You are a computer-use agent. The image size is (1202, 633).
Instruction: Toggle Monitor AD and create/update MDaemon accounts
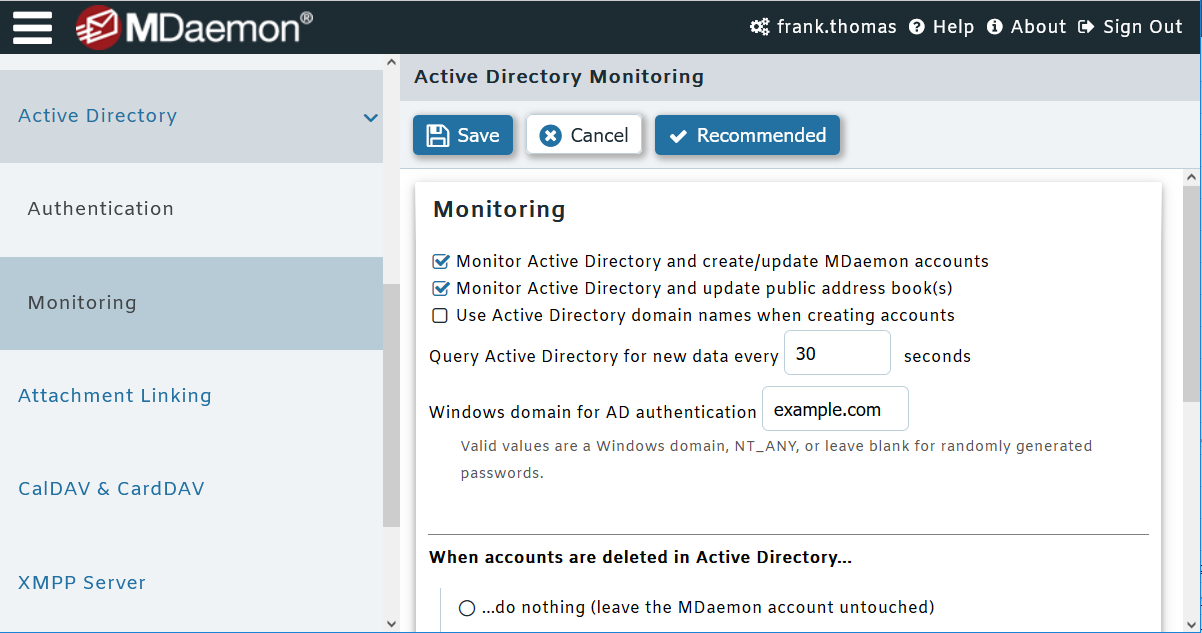440,262
